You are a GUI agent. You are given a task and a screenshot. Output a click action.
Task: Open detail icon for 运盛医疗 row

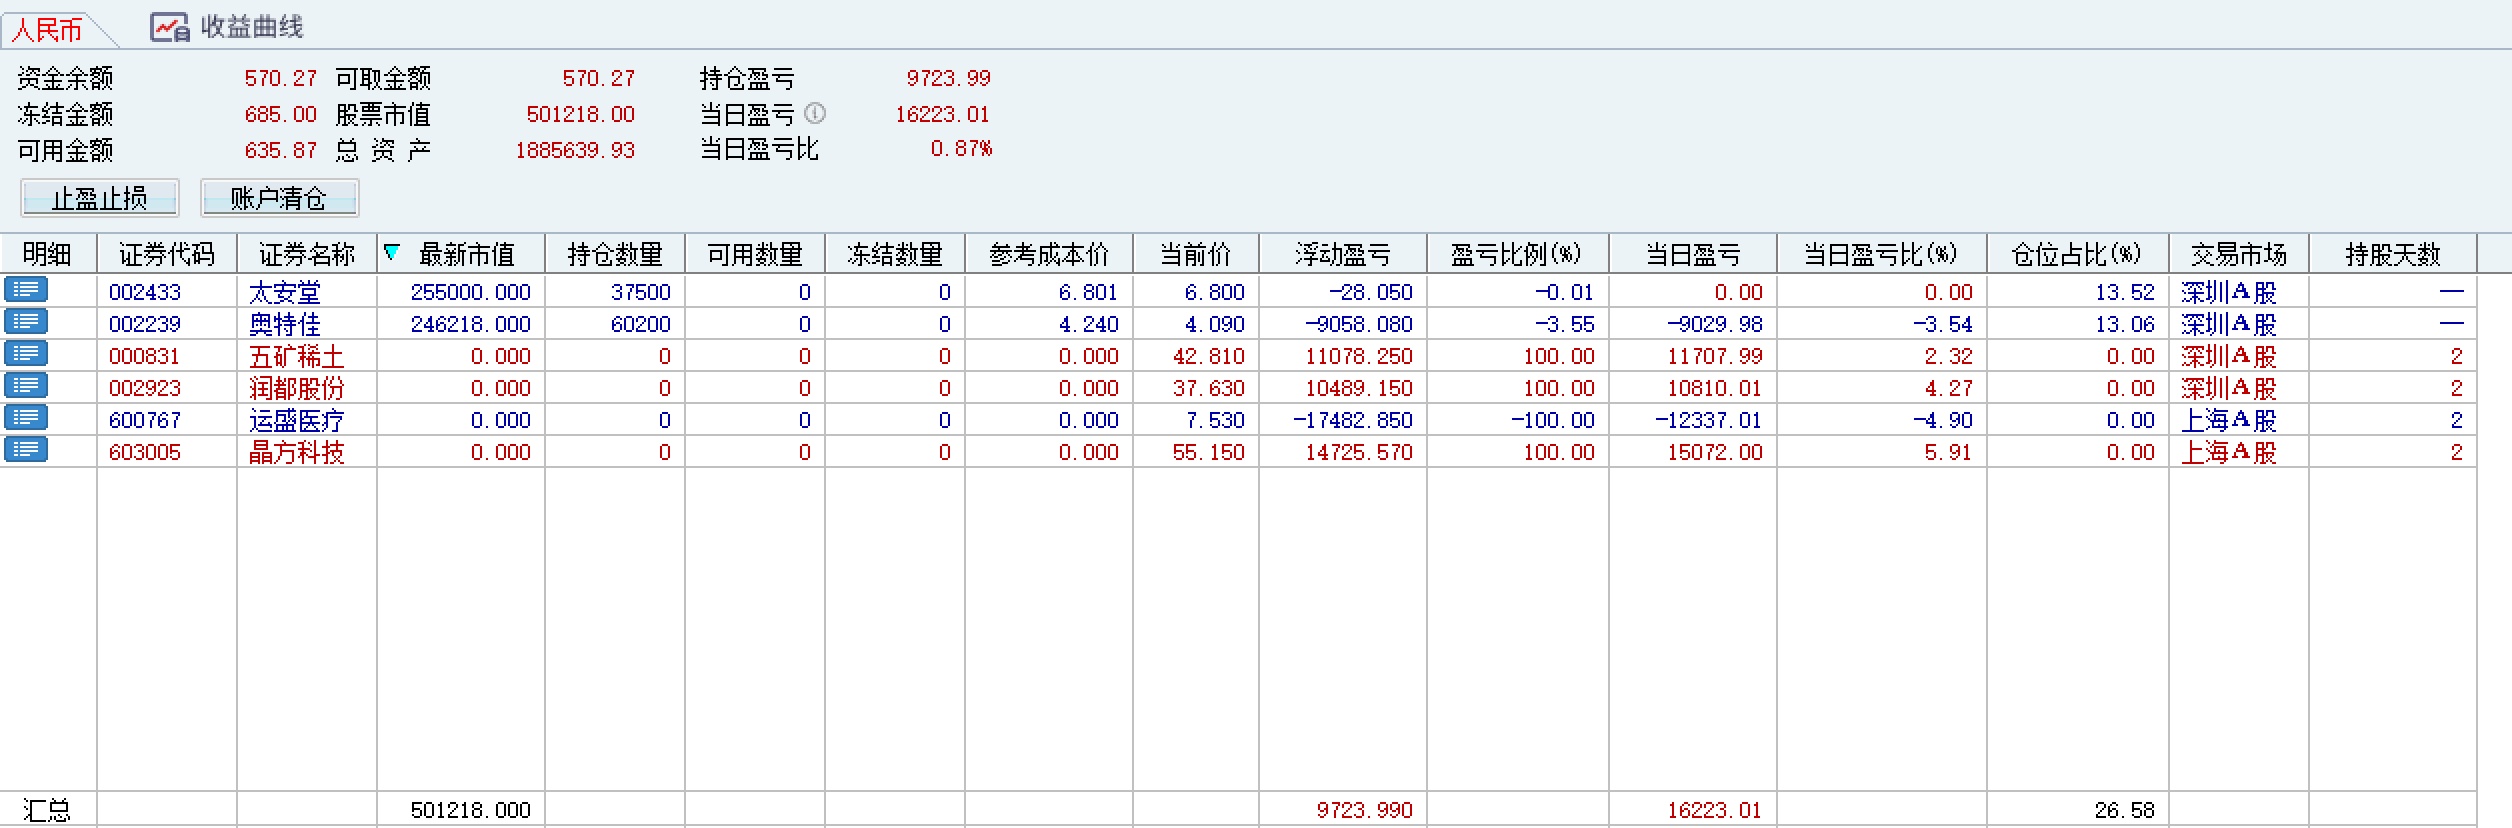[25, 418]
